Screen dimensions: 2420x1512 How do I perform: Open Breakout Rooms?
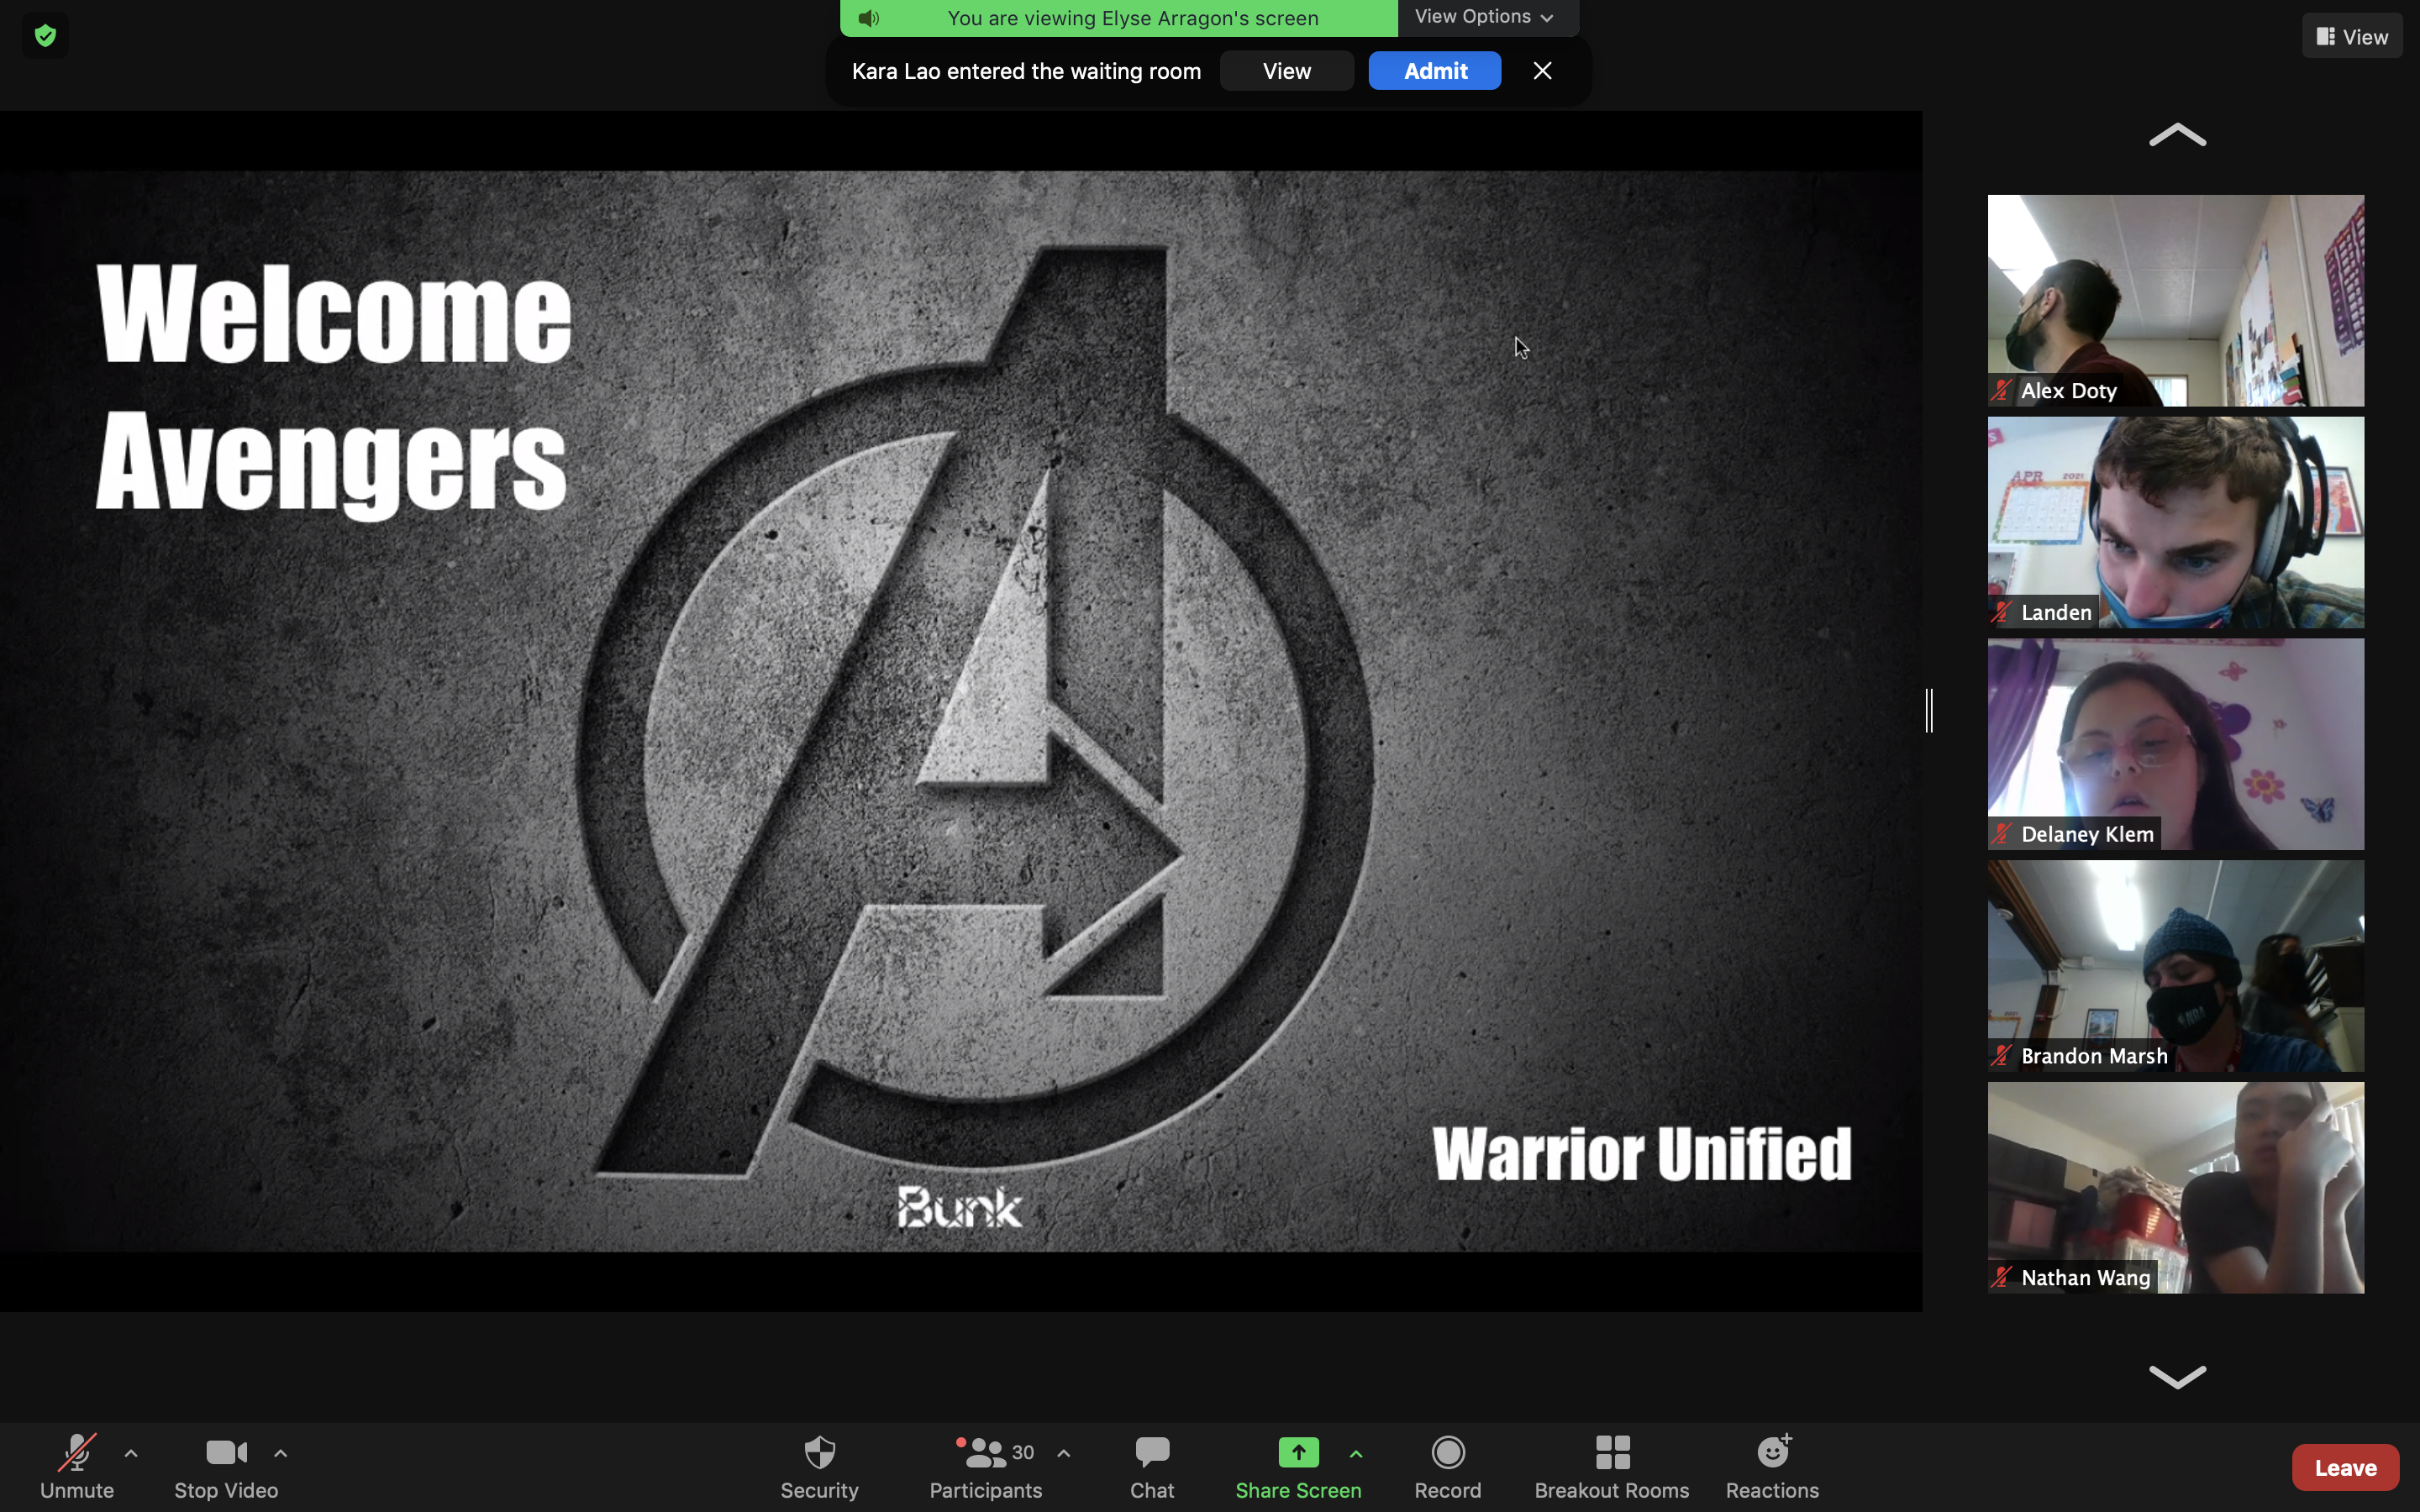click(1612, 1466)
